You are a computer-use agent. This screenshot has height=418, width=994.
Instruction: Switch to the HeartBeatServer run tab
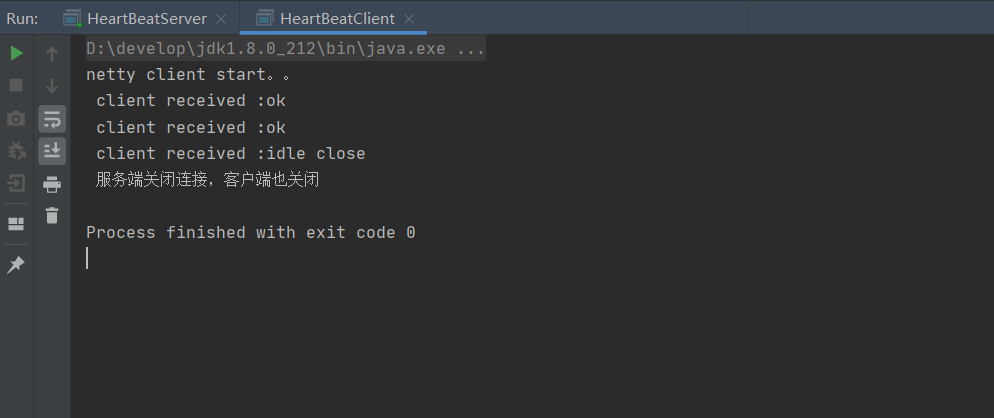click(146, 18)
